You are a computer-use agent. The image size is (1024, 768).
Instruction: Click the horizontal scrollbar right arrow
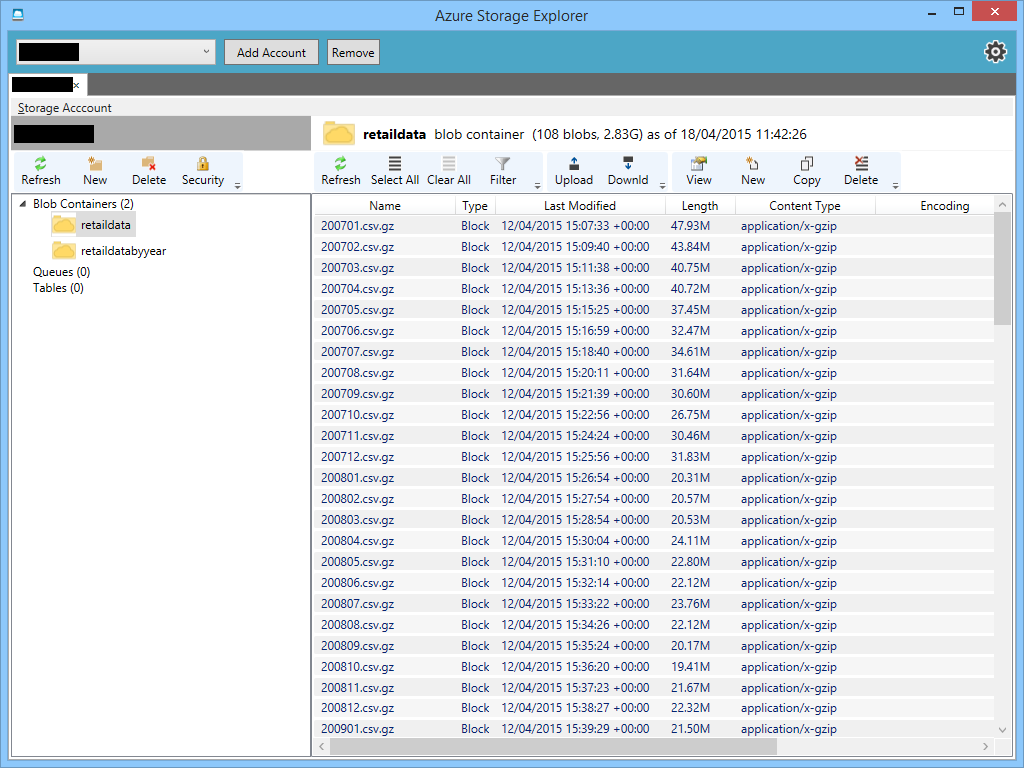985,746
